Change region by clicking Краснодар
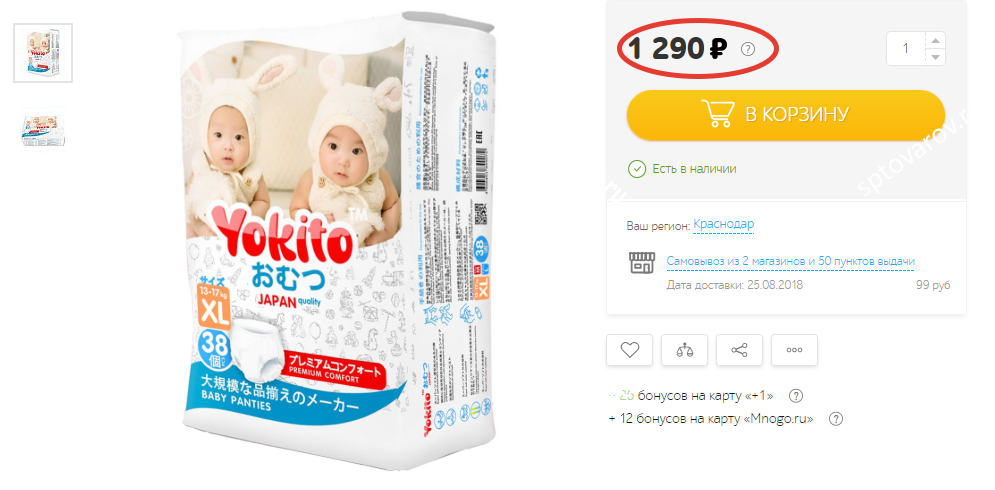This screenshot has width=995, height=490. click(723, 224)
